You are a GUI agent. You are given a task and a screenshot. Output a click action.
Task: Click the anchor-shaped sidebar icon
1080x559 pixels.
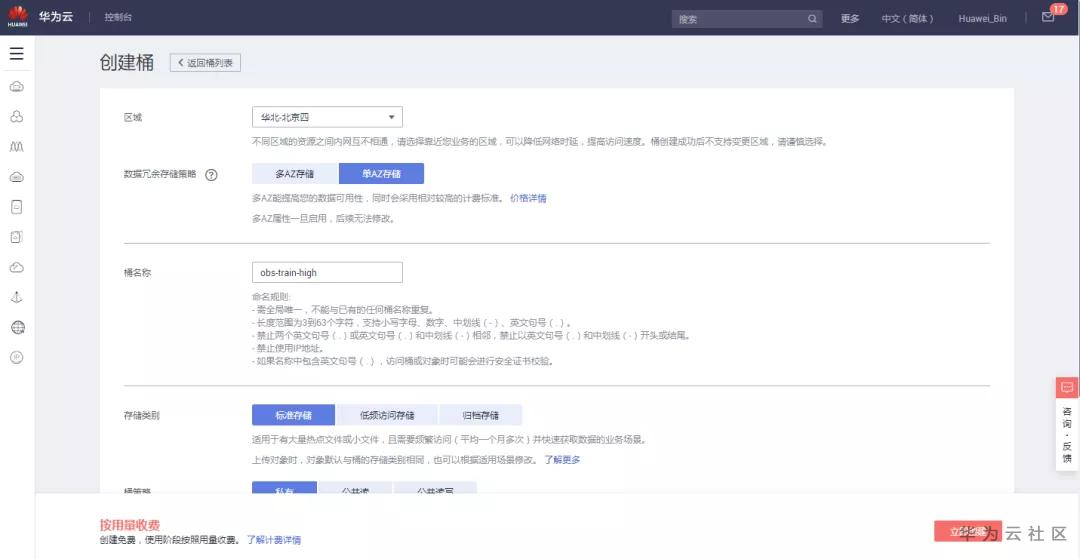pos(17,297)
